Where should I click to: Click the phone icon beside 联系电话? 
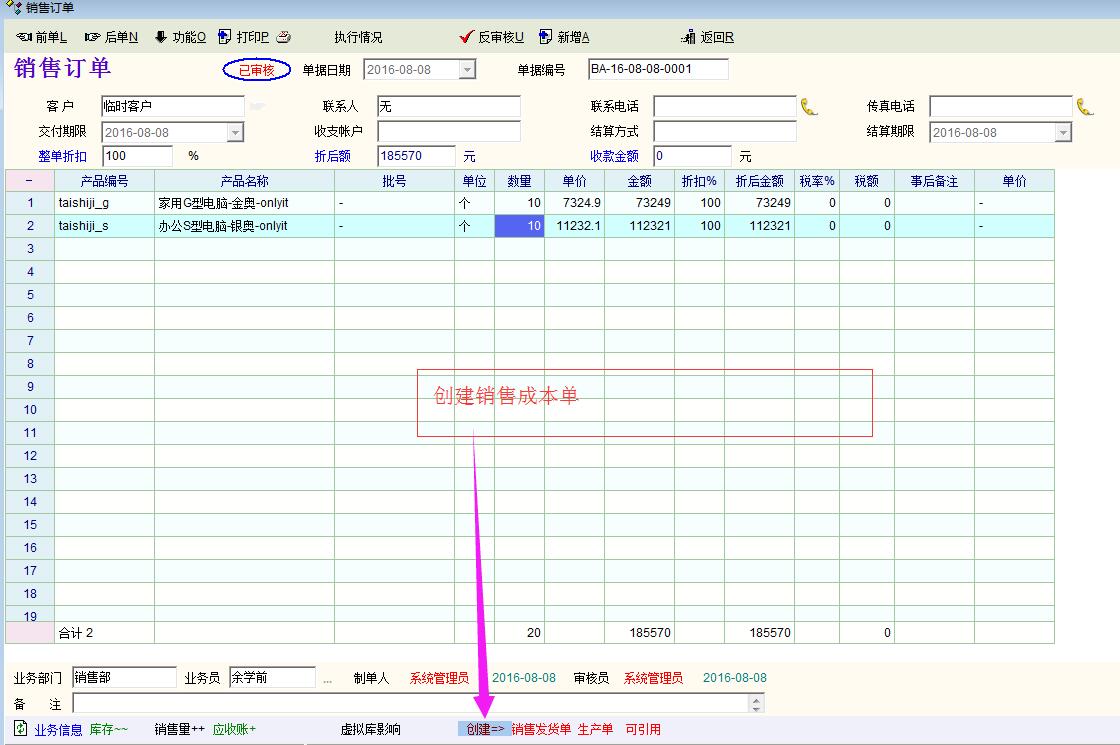(x=809, y=106)
